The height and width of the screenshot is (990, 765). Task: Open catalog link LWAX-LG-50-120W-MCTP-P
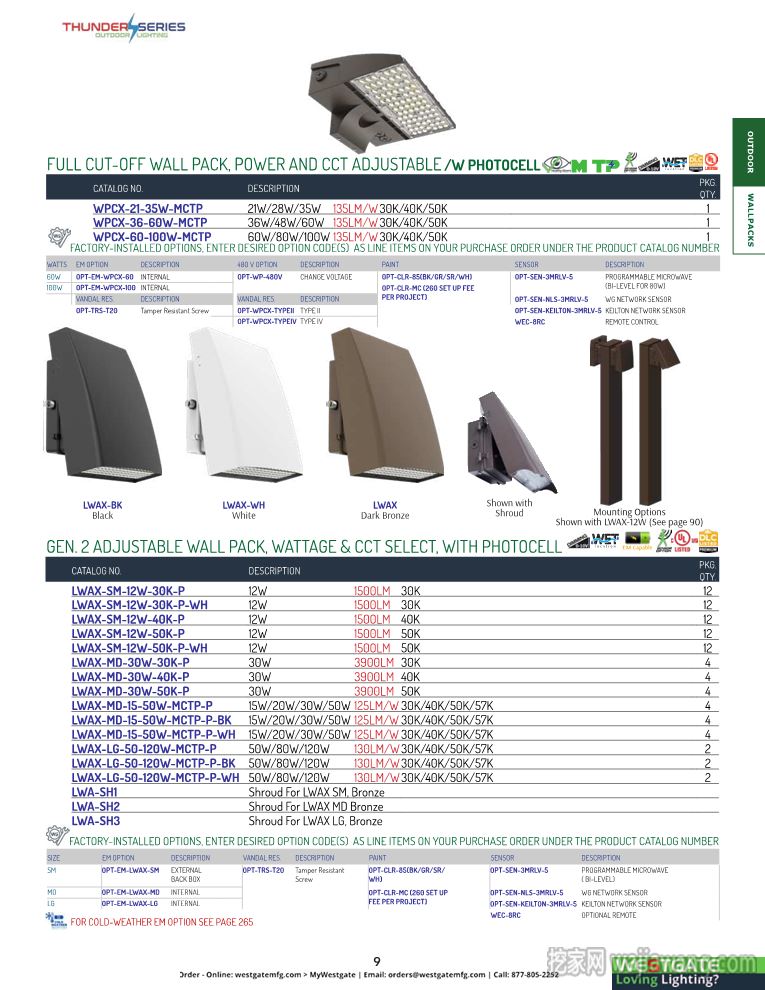[144, 749]
